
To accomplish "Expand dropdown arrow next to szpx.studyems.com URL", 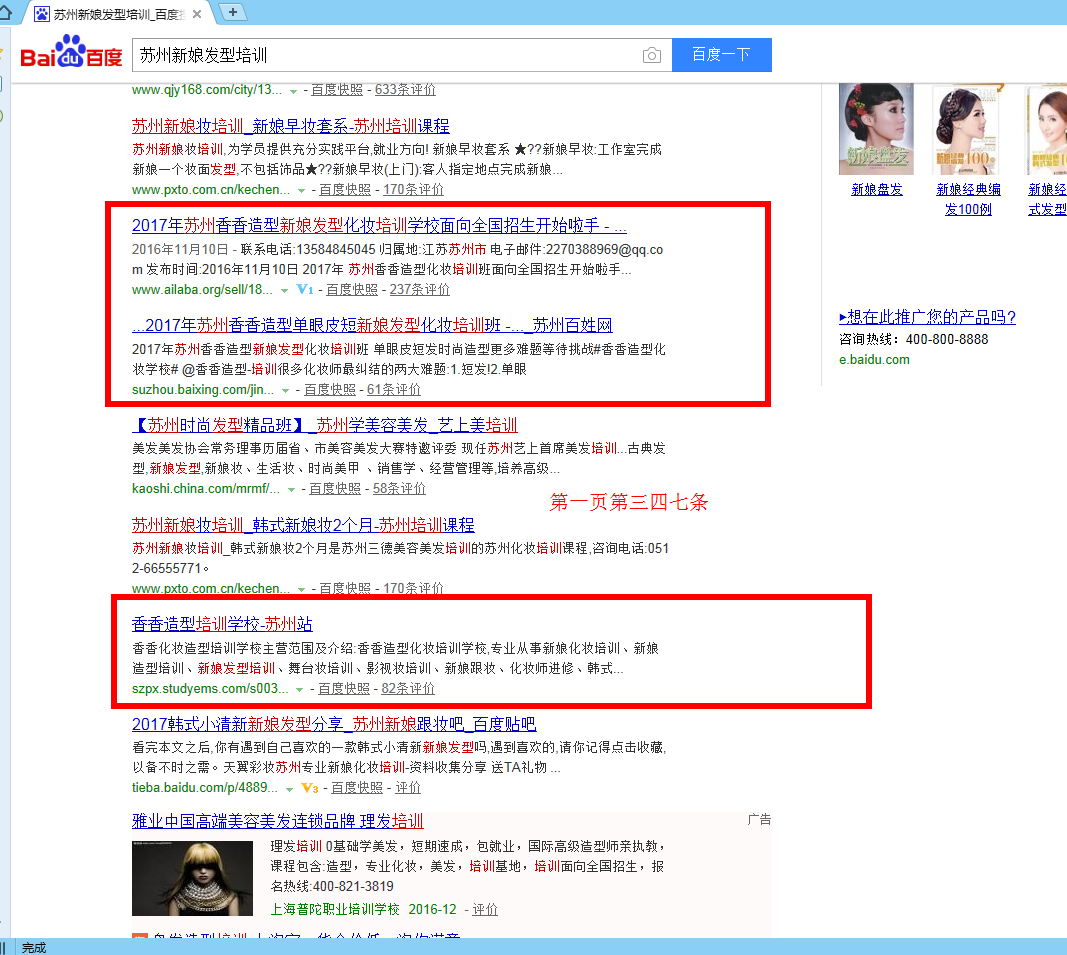I will [299, 690].
